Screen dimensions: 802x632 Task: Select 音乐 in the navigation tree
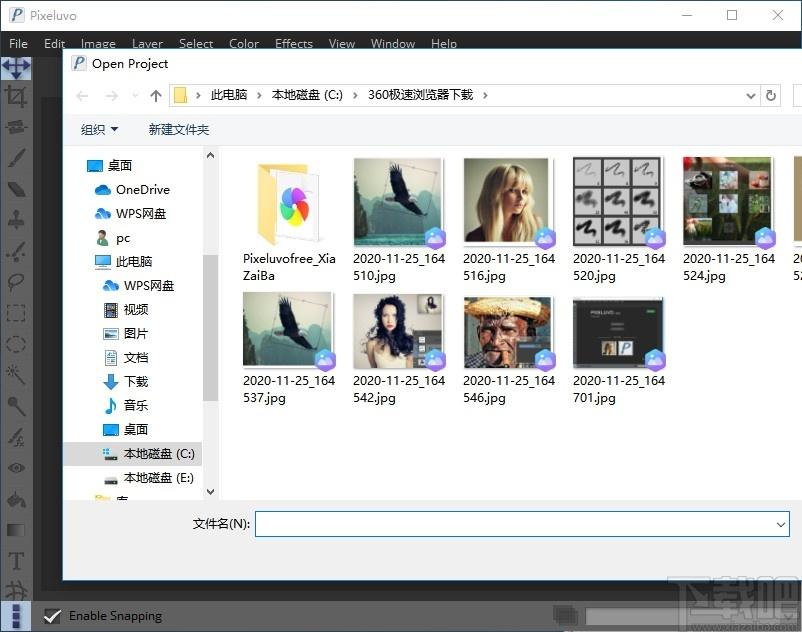(x=126, y=406)
